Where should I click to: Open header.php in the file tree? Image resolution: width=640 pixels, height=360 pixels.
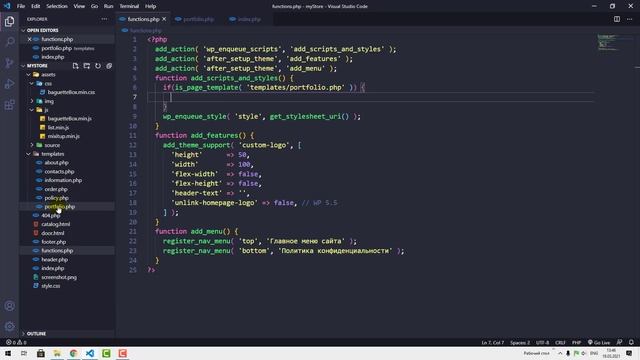point(54,260)
